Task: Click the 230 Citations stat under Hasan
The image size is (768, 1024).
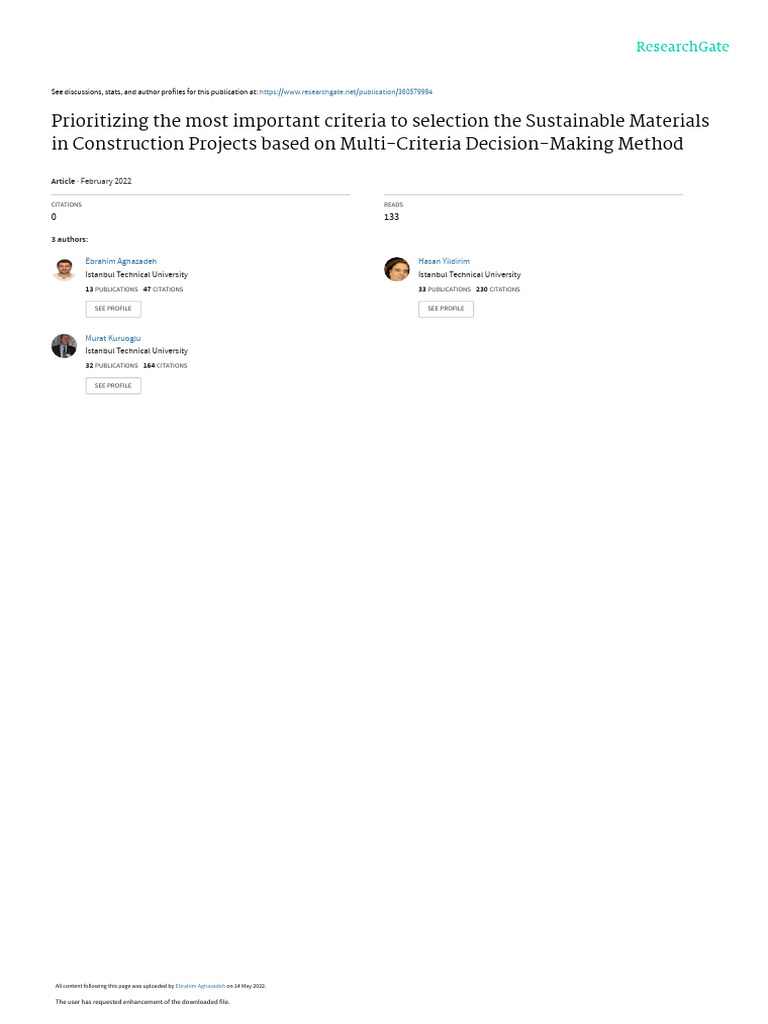Action: click(x=498, y=289)
